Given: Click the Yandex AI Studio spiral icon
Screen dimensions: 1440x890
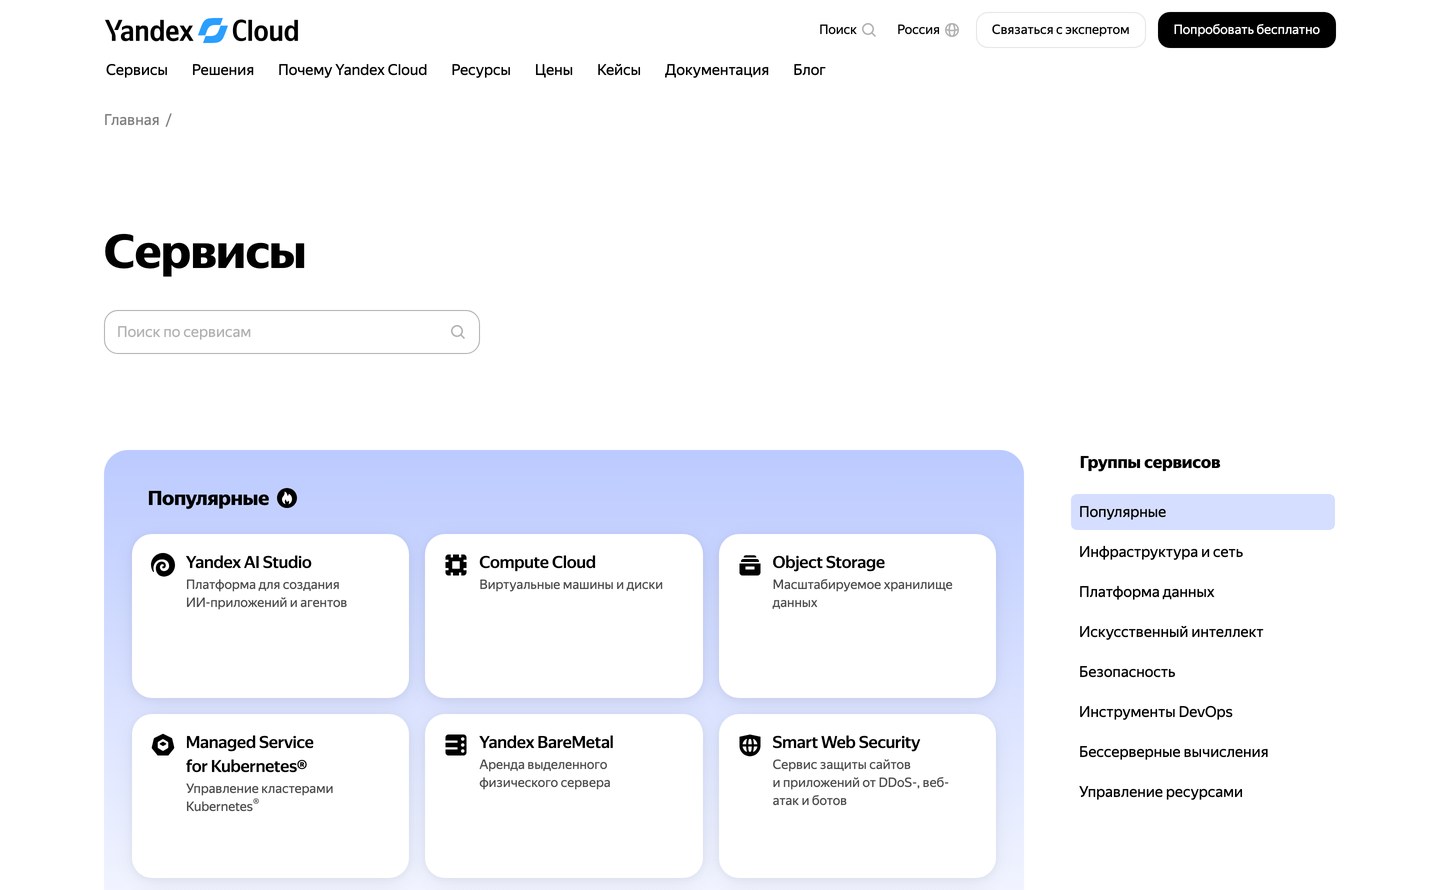Looking at the screenshot, I should pyautogui.click(x=163, y=565).
